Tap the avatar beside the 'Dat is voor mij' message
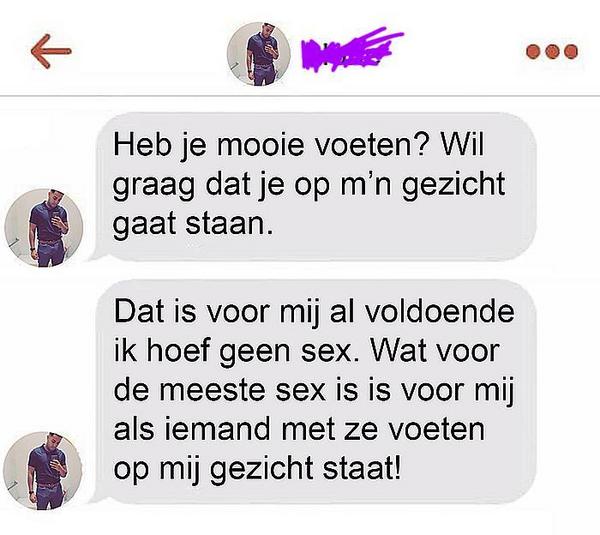This screenshot has height=535, width=600. 43,471
